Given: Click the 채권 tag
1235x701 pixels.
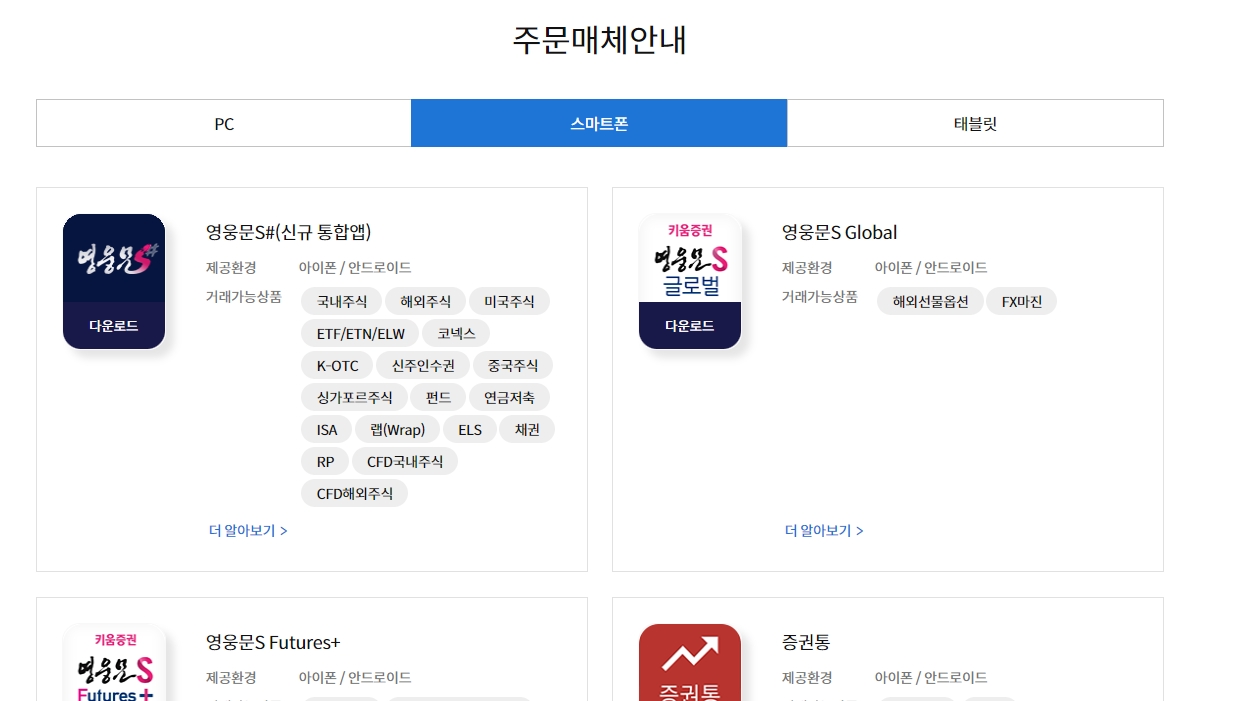Looking at the screenshot, I should click(527, 429).
